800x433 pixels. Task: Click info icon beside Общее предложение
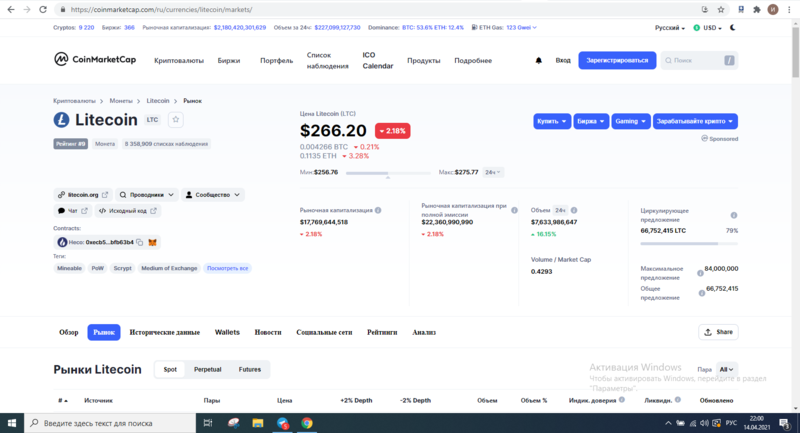[x=702, y=293]
